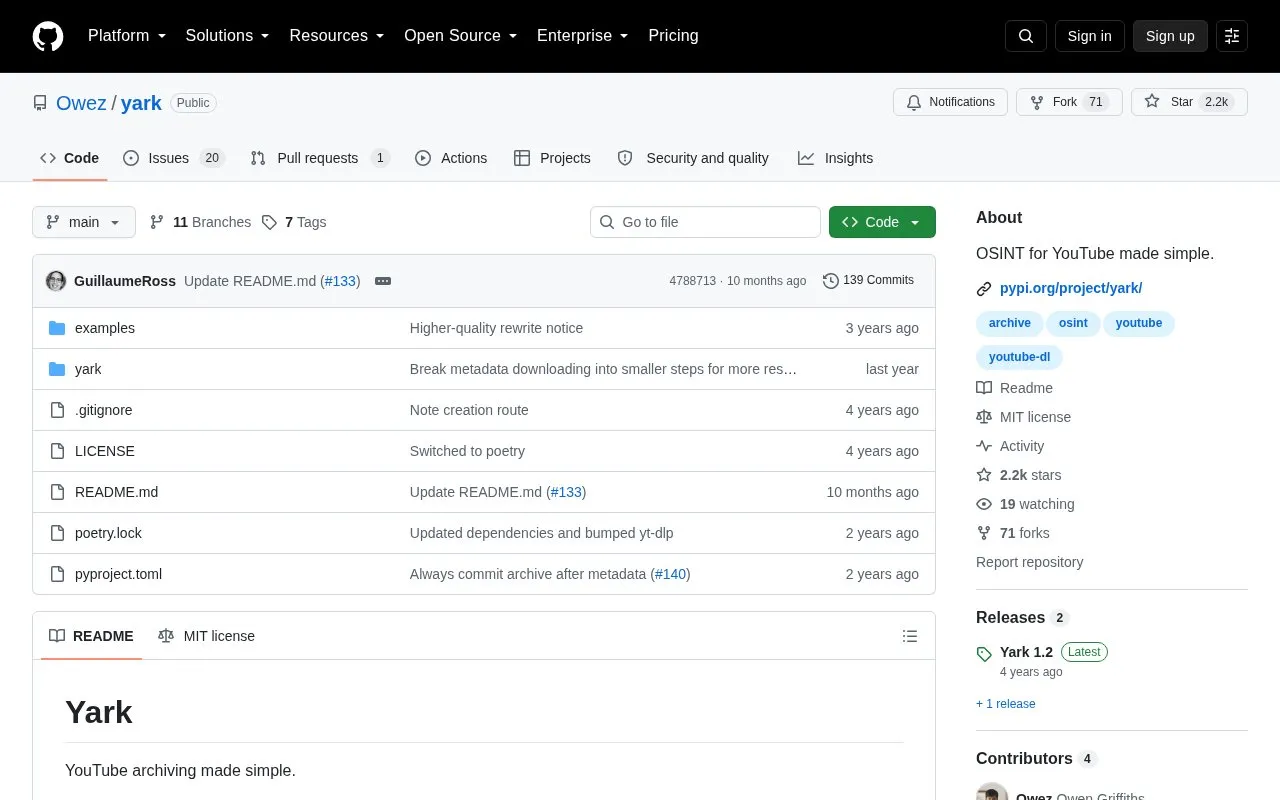Open the 139 Commits history link

(x=868, y=281)
